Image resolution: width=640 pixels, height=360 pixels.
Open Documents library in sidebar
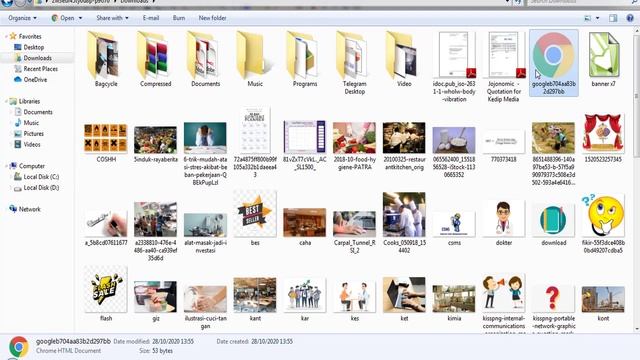(38, 112)
